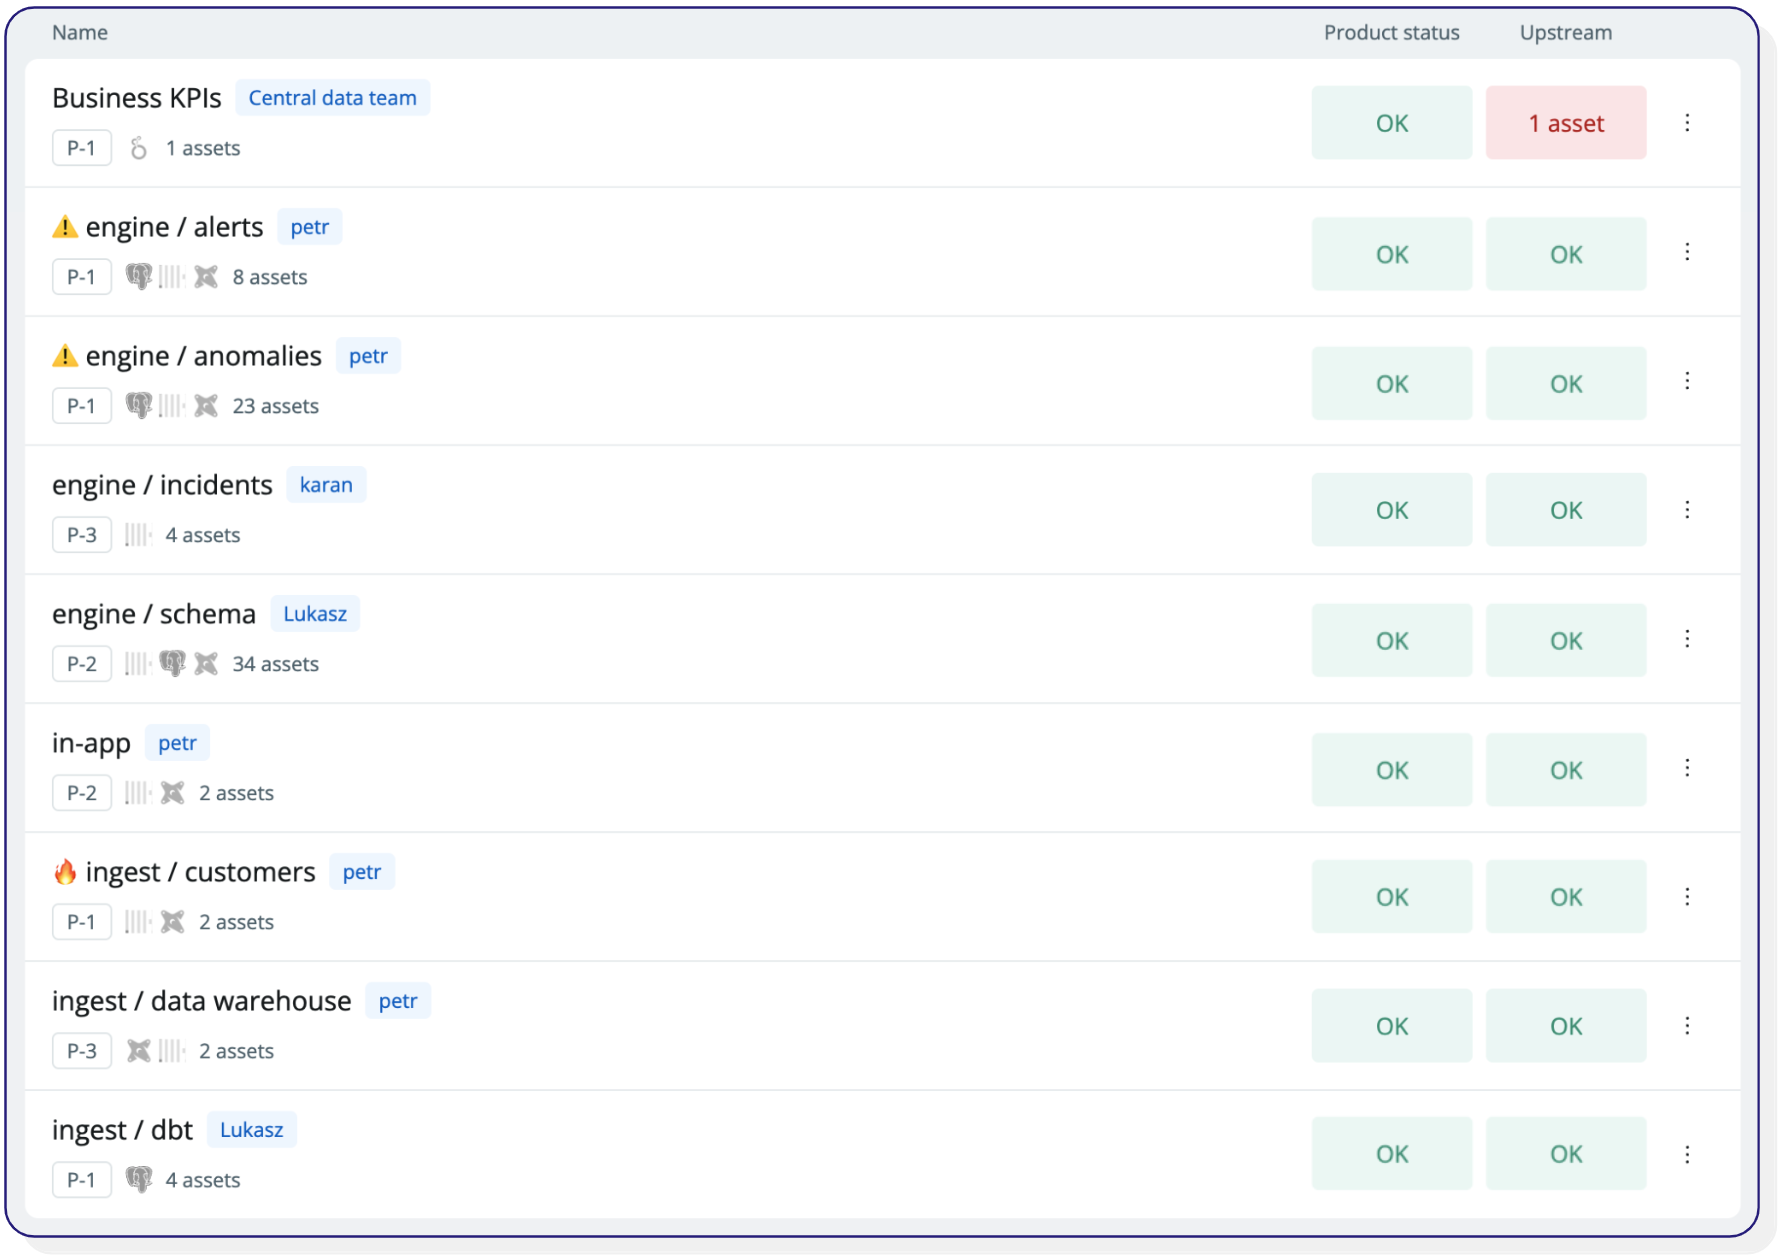Click the Product status OK badge for in-app

(1392, 770)
